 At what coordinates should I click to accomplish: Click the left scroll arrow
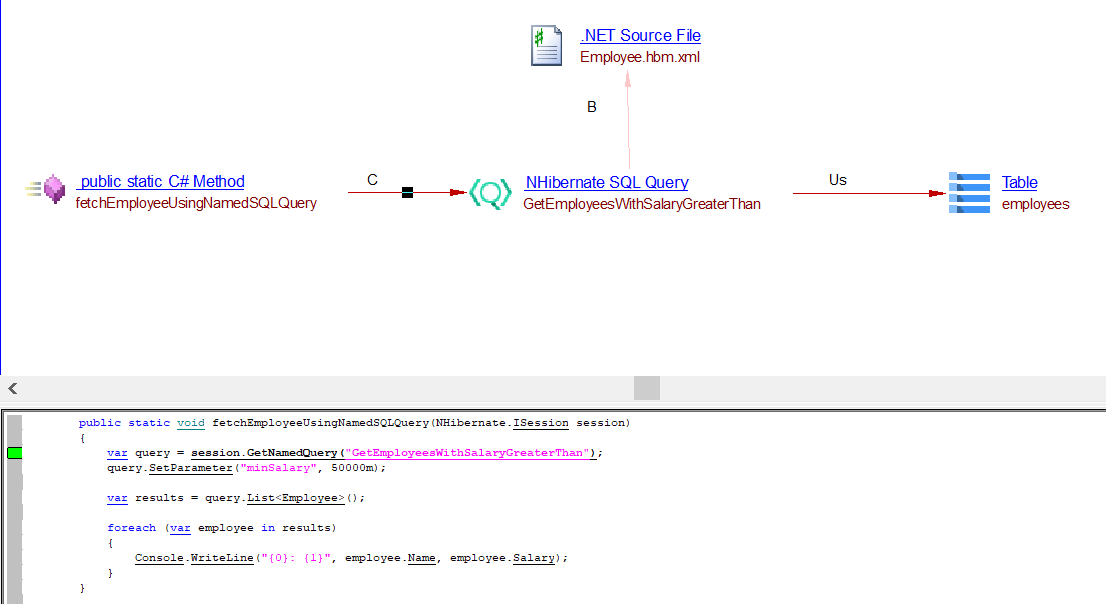coord(13,388)
